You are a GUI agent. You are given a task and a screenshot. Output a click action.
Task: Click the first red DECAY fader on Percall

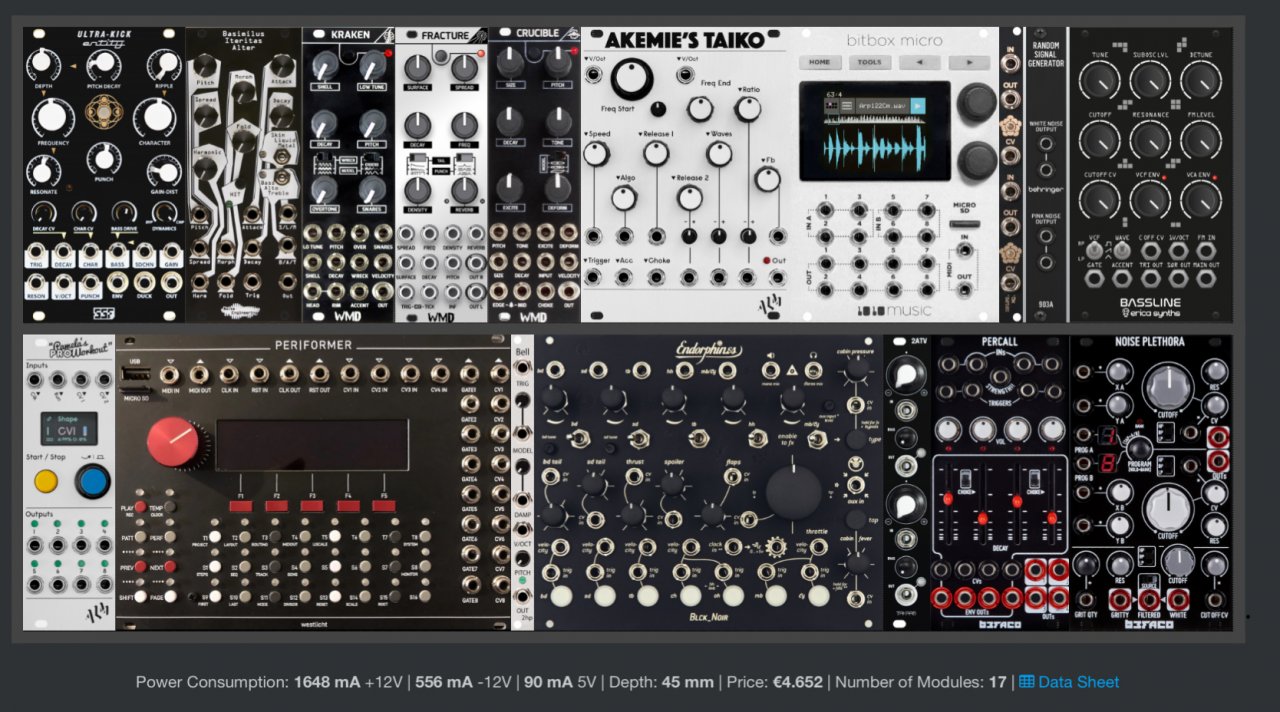click(948, 497)
